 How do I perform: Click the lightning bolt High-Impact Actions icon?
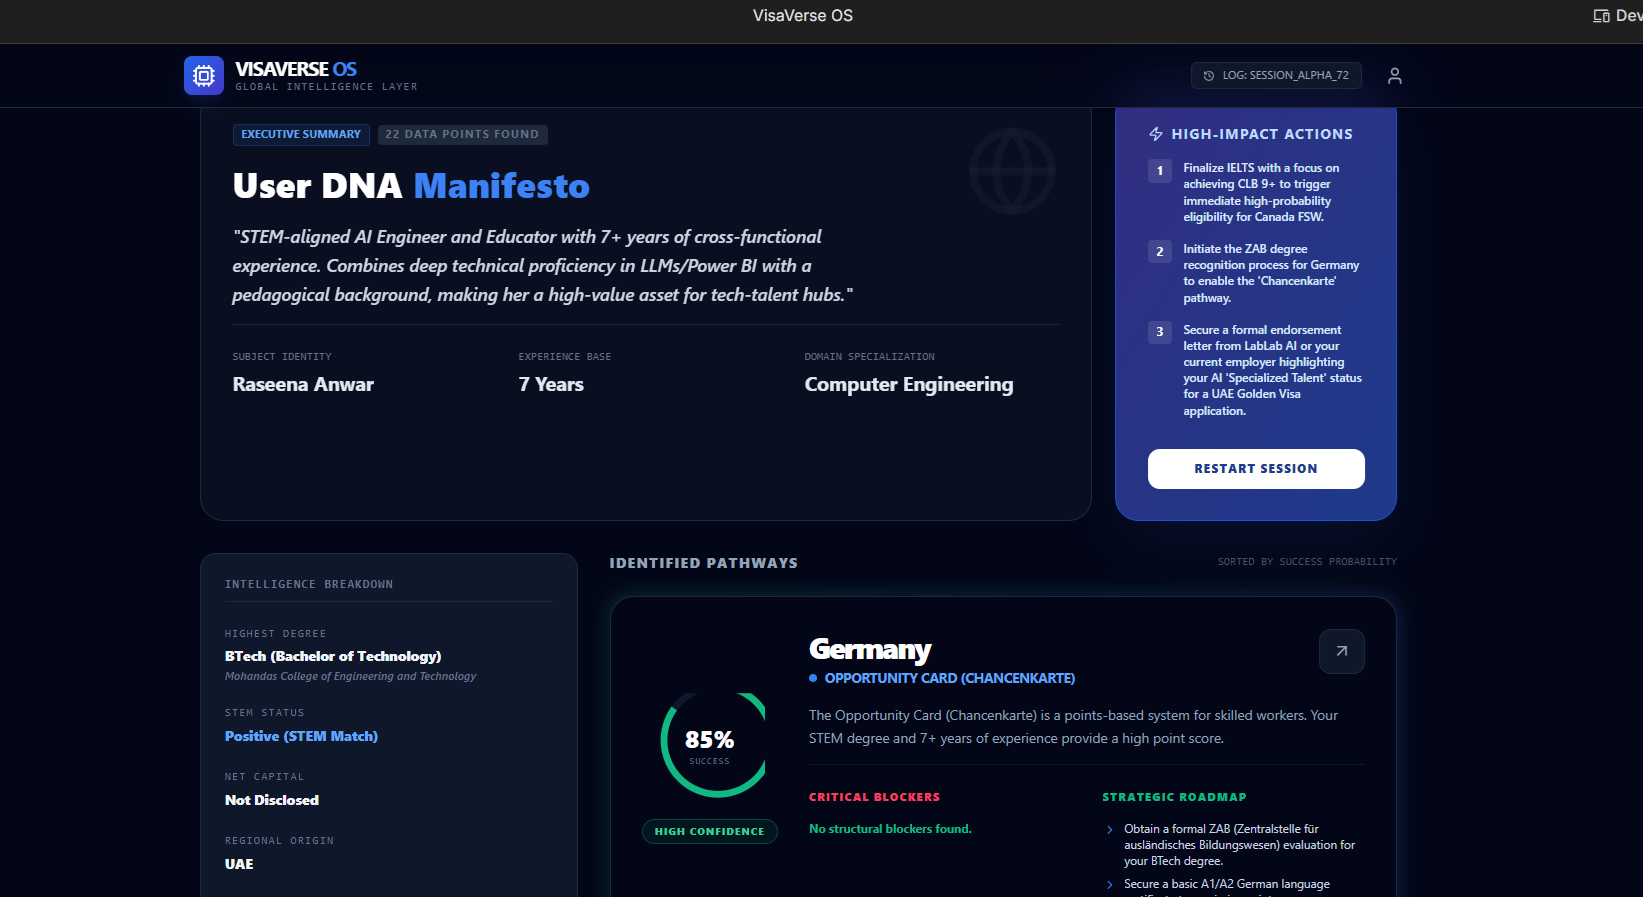click(x=1156, y=134)
